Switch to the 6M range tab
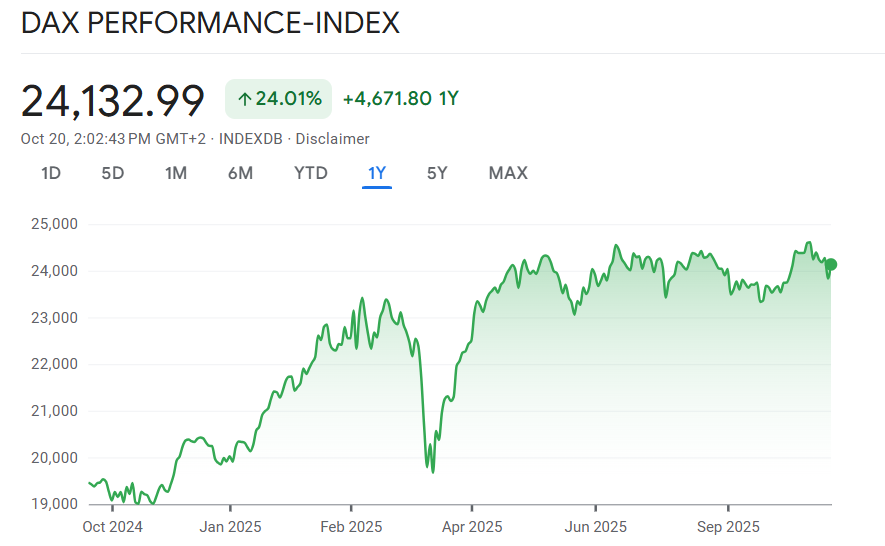Viewport: 885px width, 546px height. (240, 173)
